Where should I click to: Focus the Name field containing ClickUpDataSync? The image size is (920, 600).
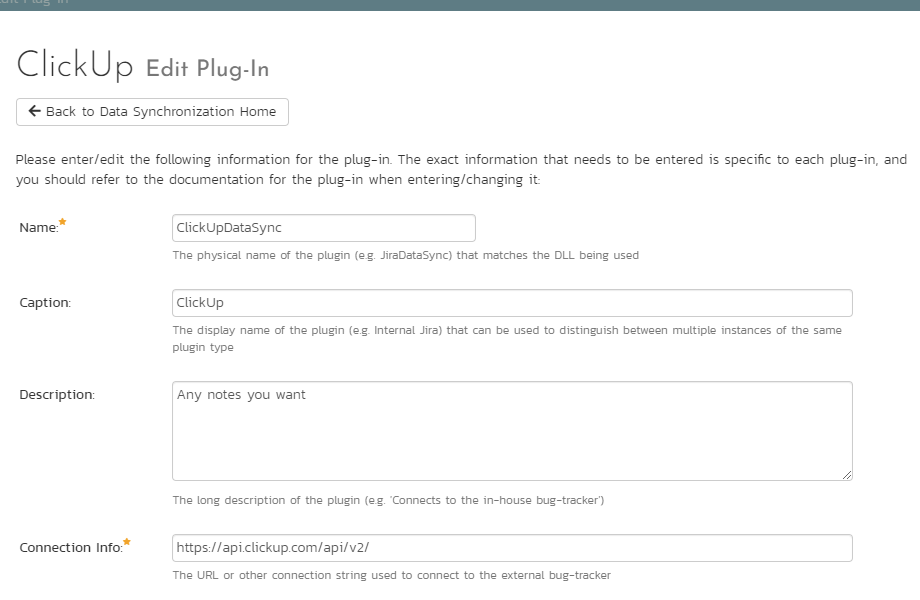[323, 228]
